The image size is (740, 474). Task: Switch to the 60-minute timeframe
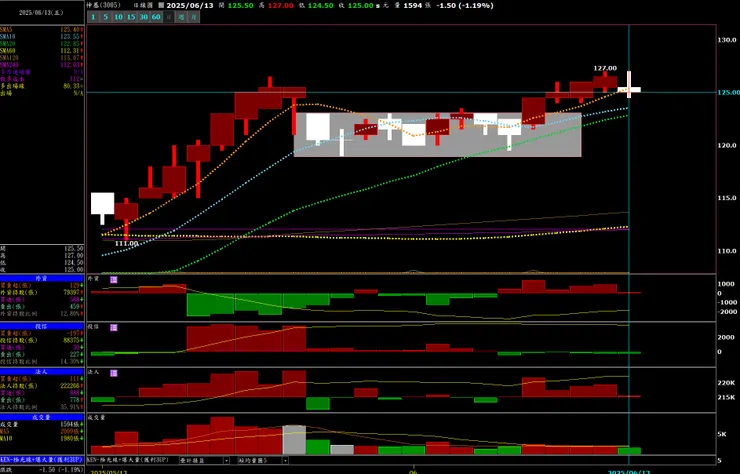tap(156, 17)
